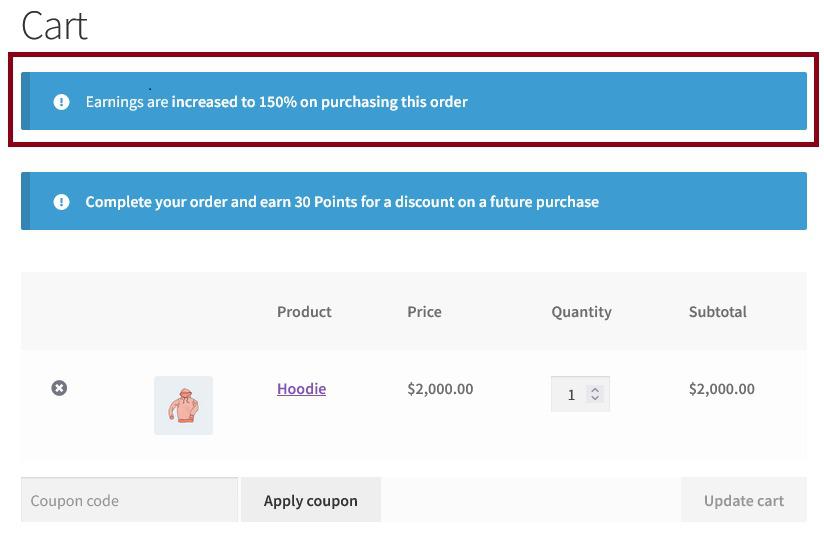Click into the Coupon code field
The height and width of the screenshot is (536, 824).
tap(129, 500)
